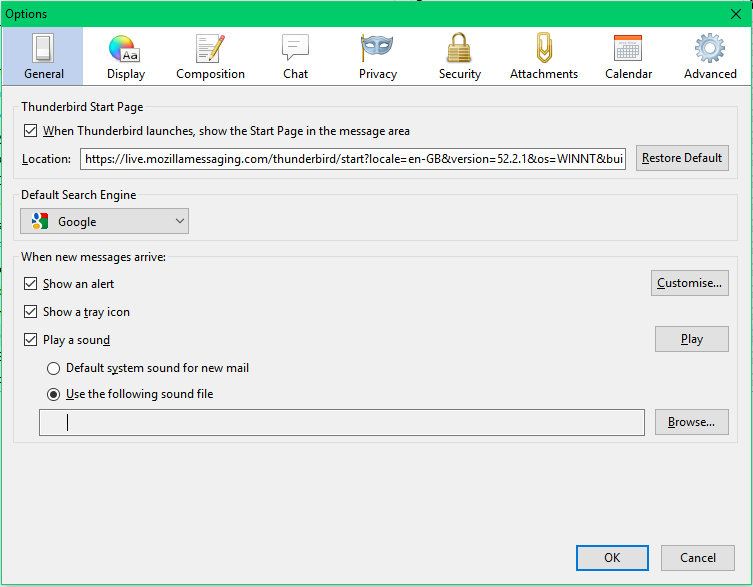Select Use the following sound file
The height and width of the screenshot is (587, 753).
click(53, 394)
